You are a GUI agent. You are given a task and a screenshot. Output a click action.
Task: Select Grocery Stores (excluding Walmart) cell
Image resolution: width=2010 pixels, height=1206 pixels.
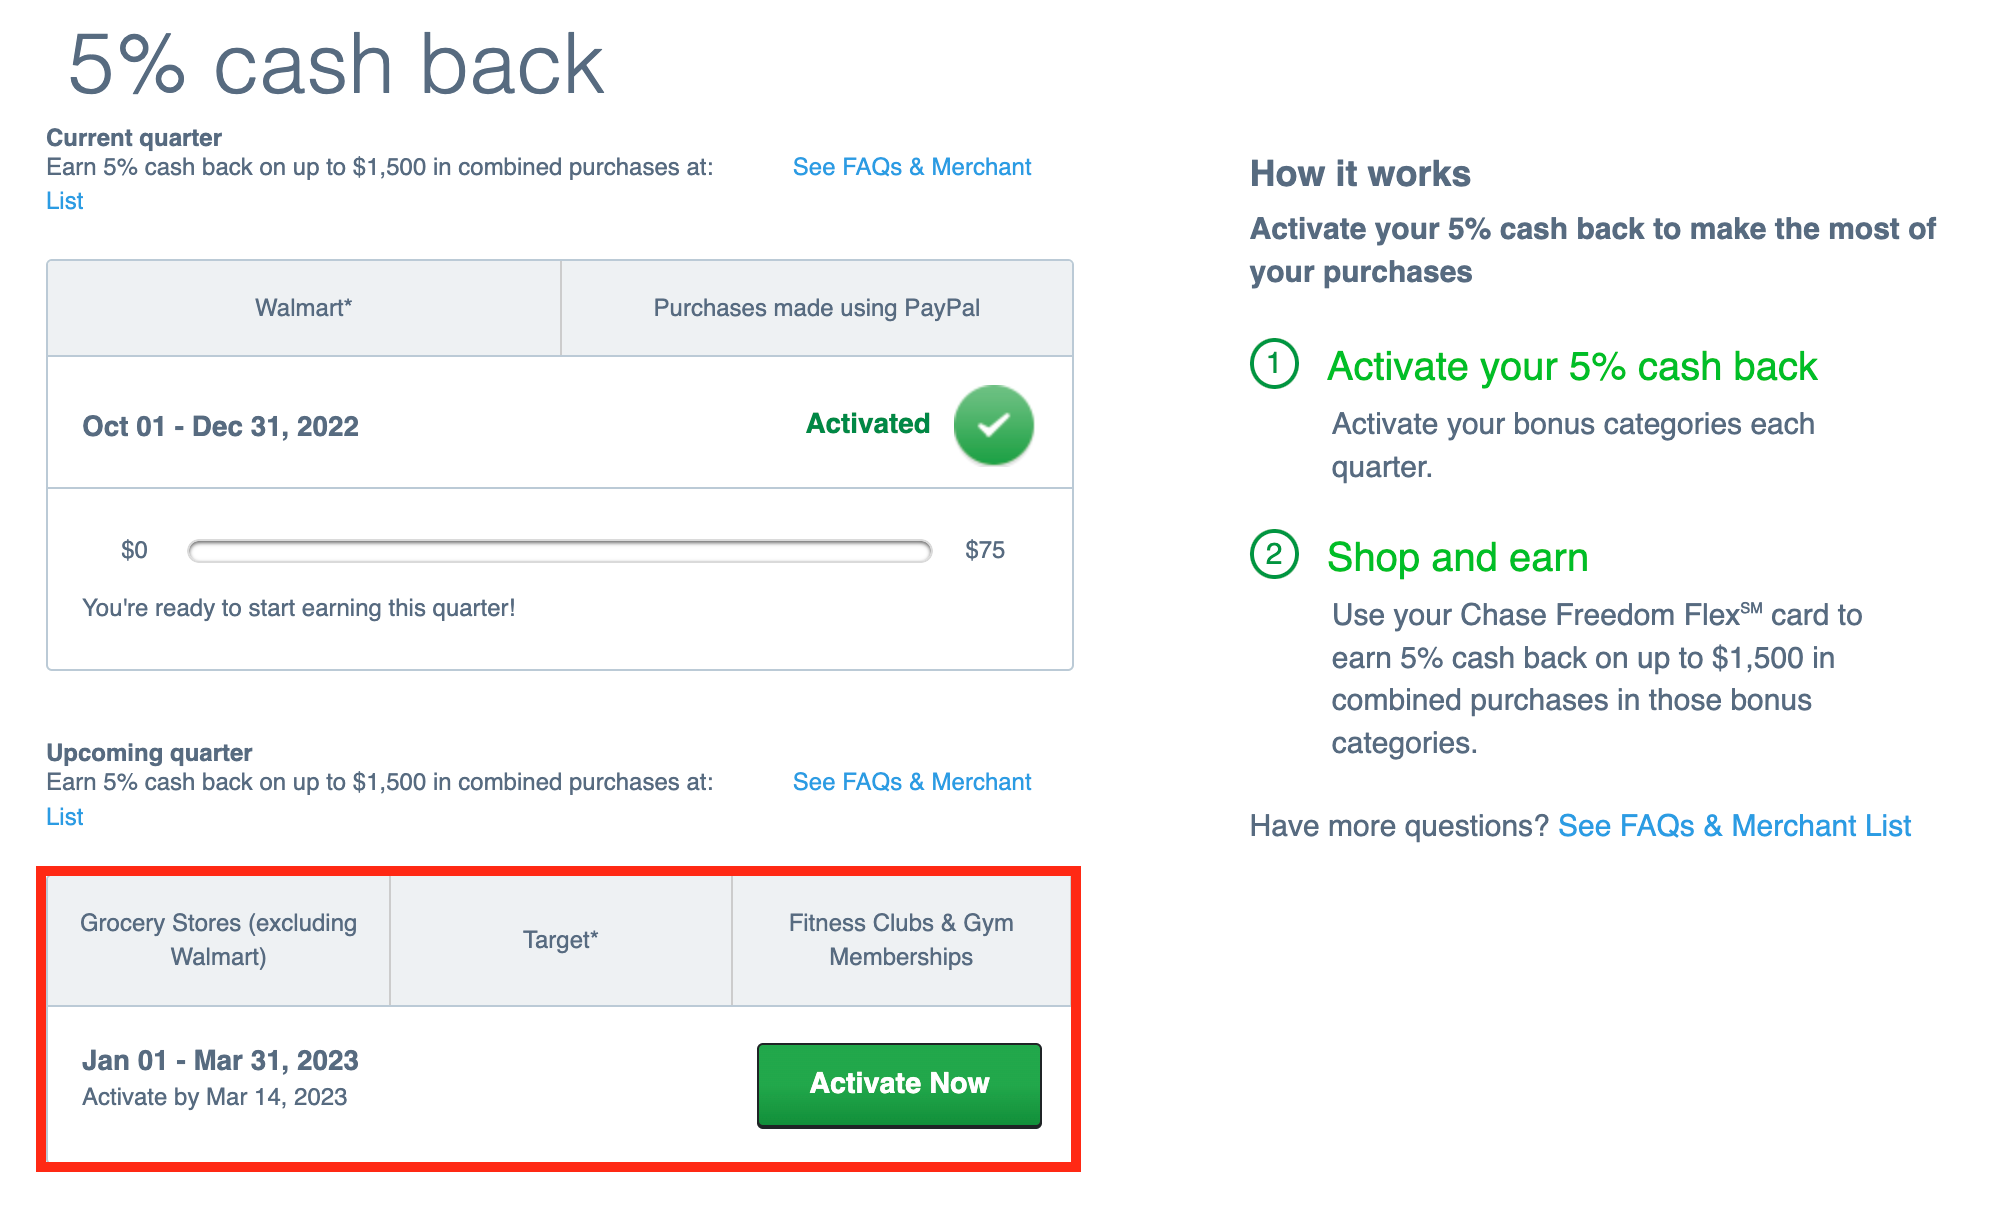[x=218, y=940]
